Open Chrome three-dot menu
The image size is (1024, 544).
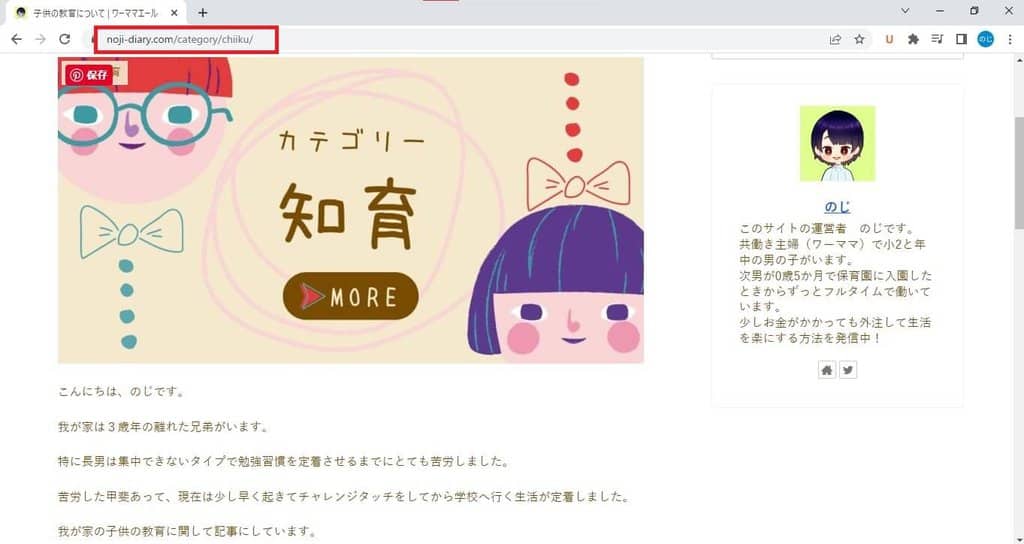coord(1010,40)
